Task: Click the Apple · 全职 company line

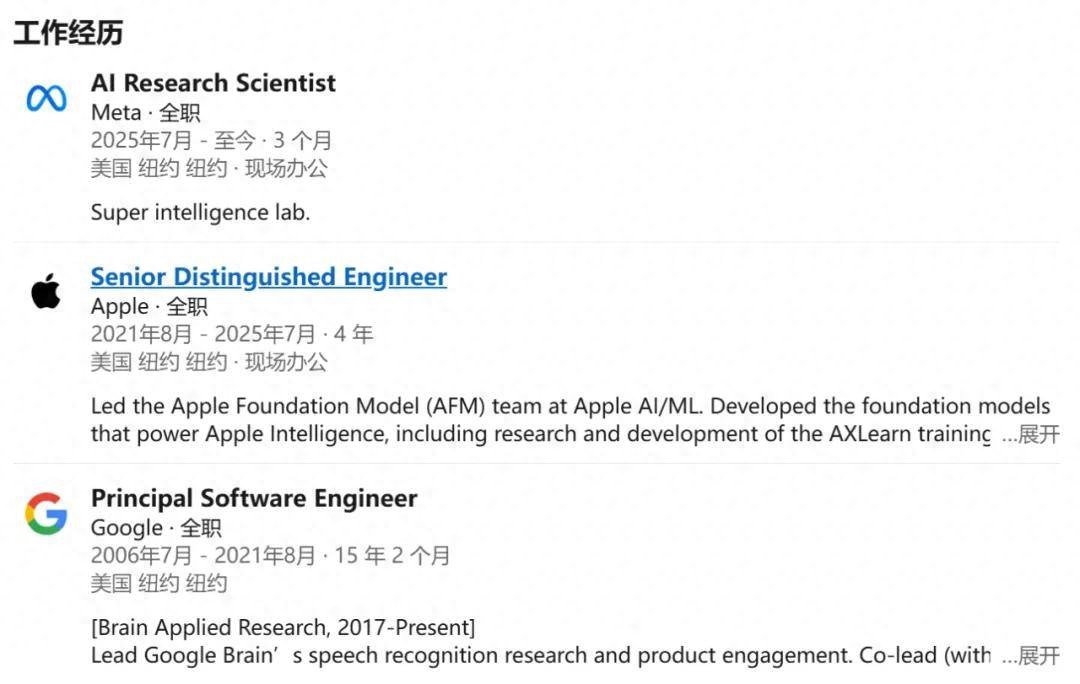Action: 149,306
